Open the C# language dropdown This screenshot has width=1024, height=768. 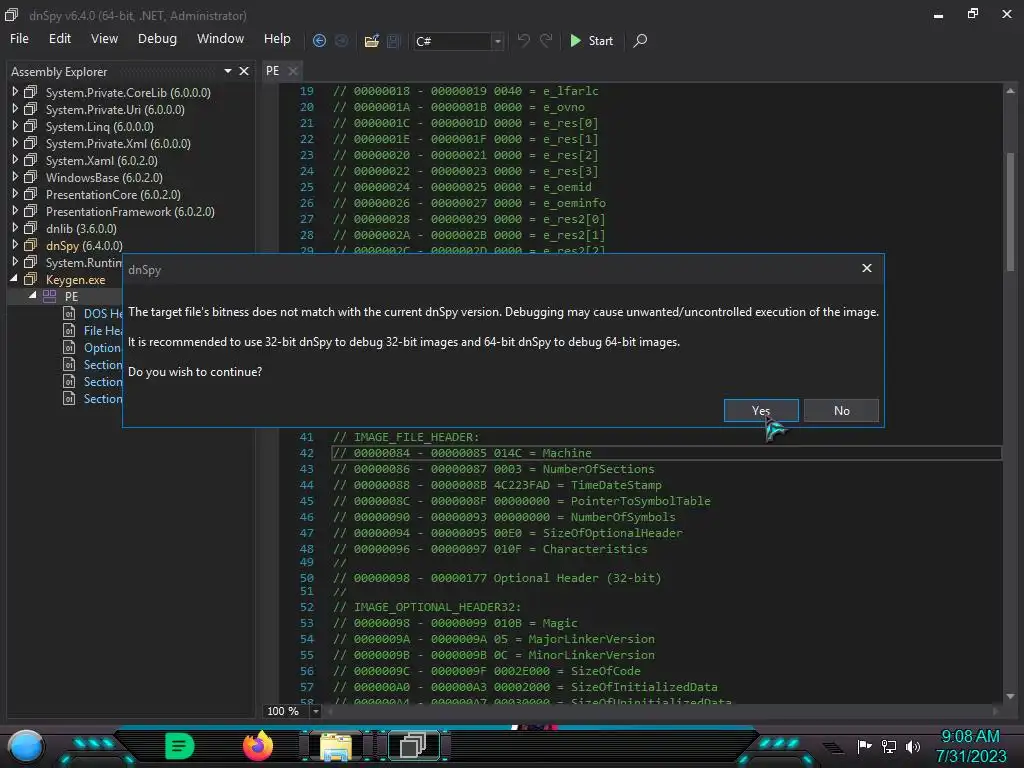click(x=497, y=41)
